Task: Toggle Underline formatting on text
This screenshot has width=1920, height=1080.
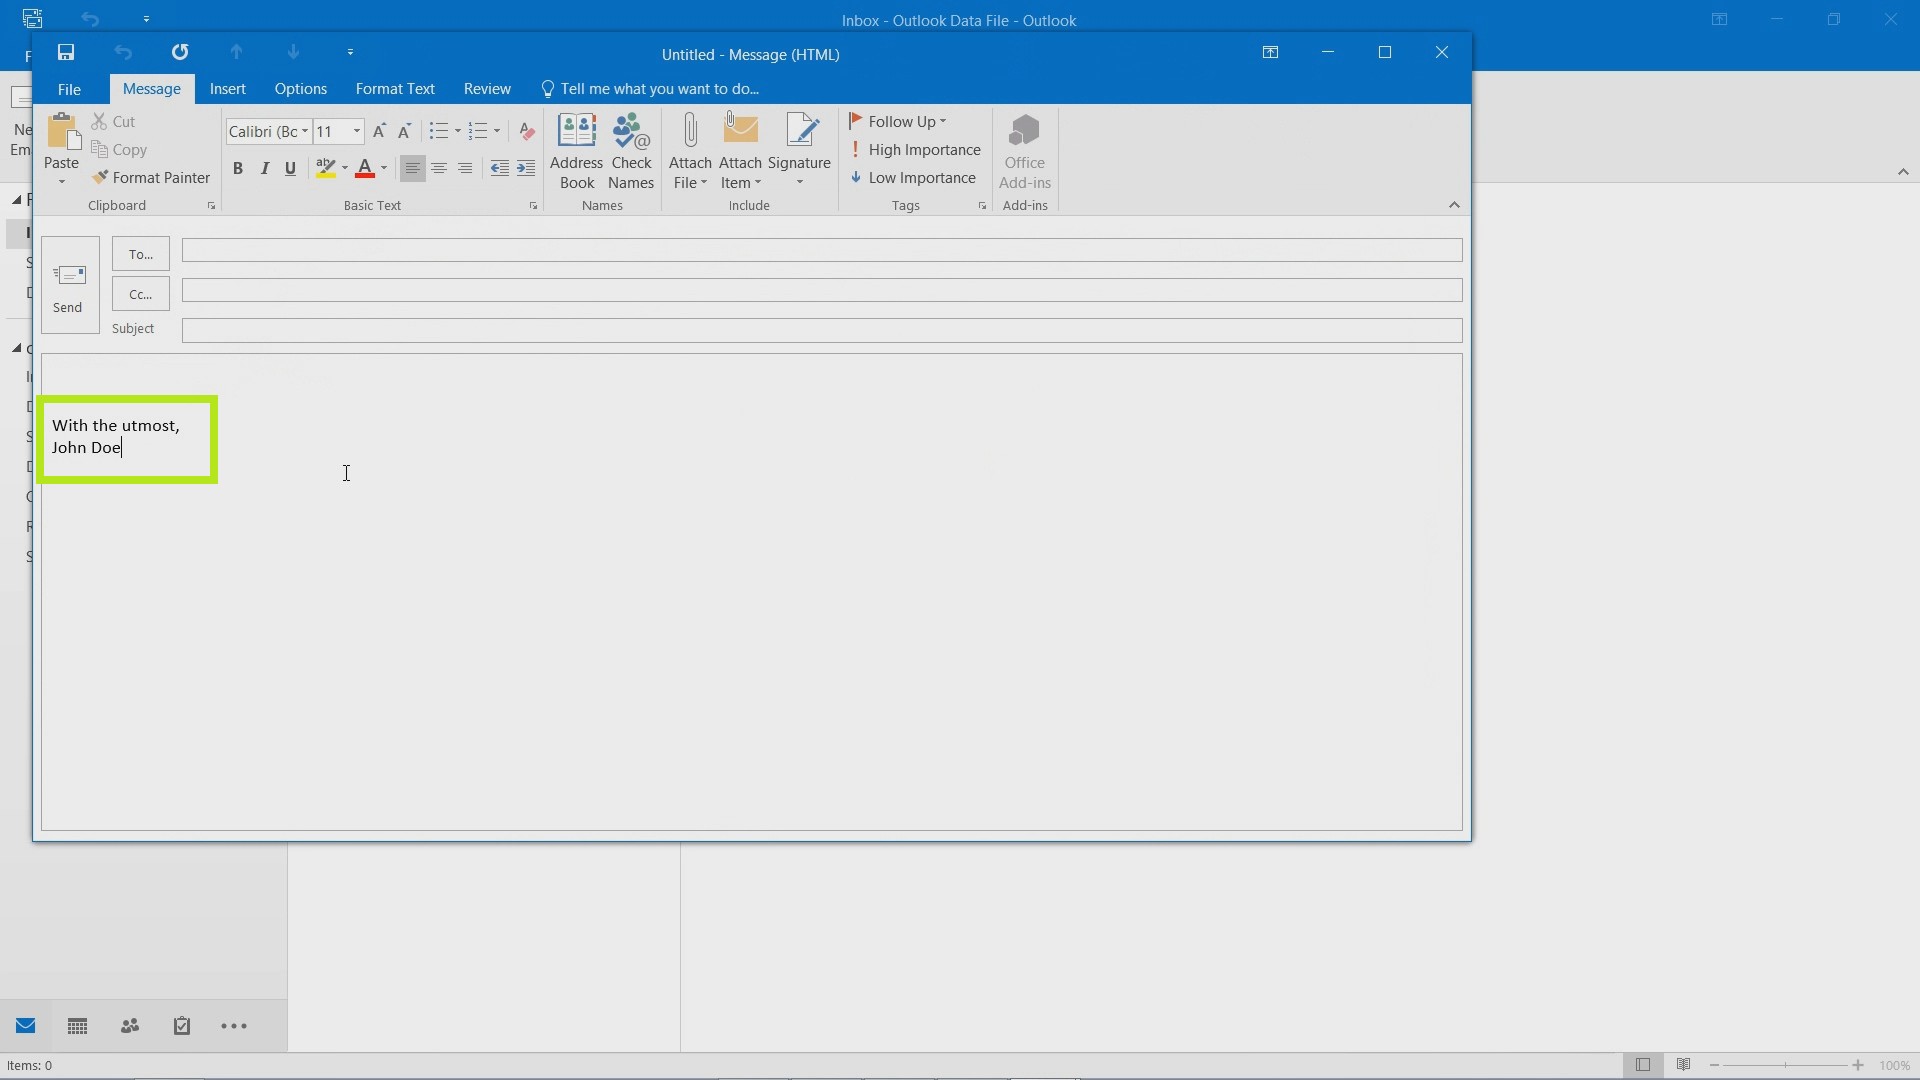Action: coord(290,167)
